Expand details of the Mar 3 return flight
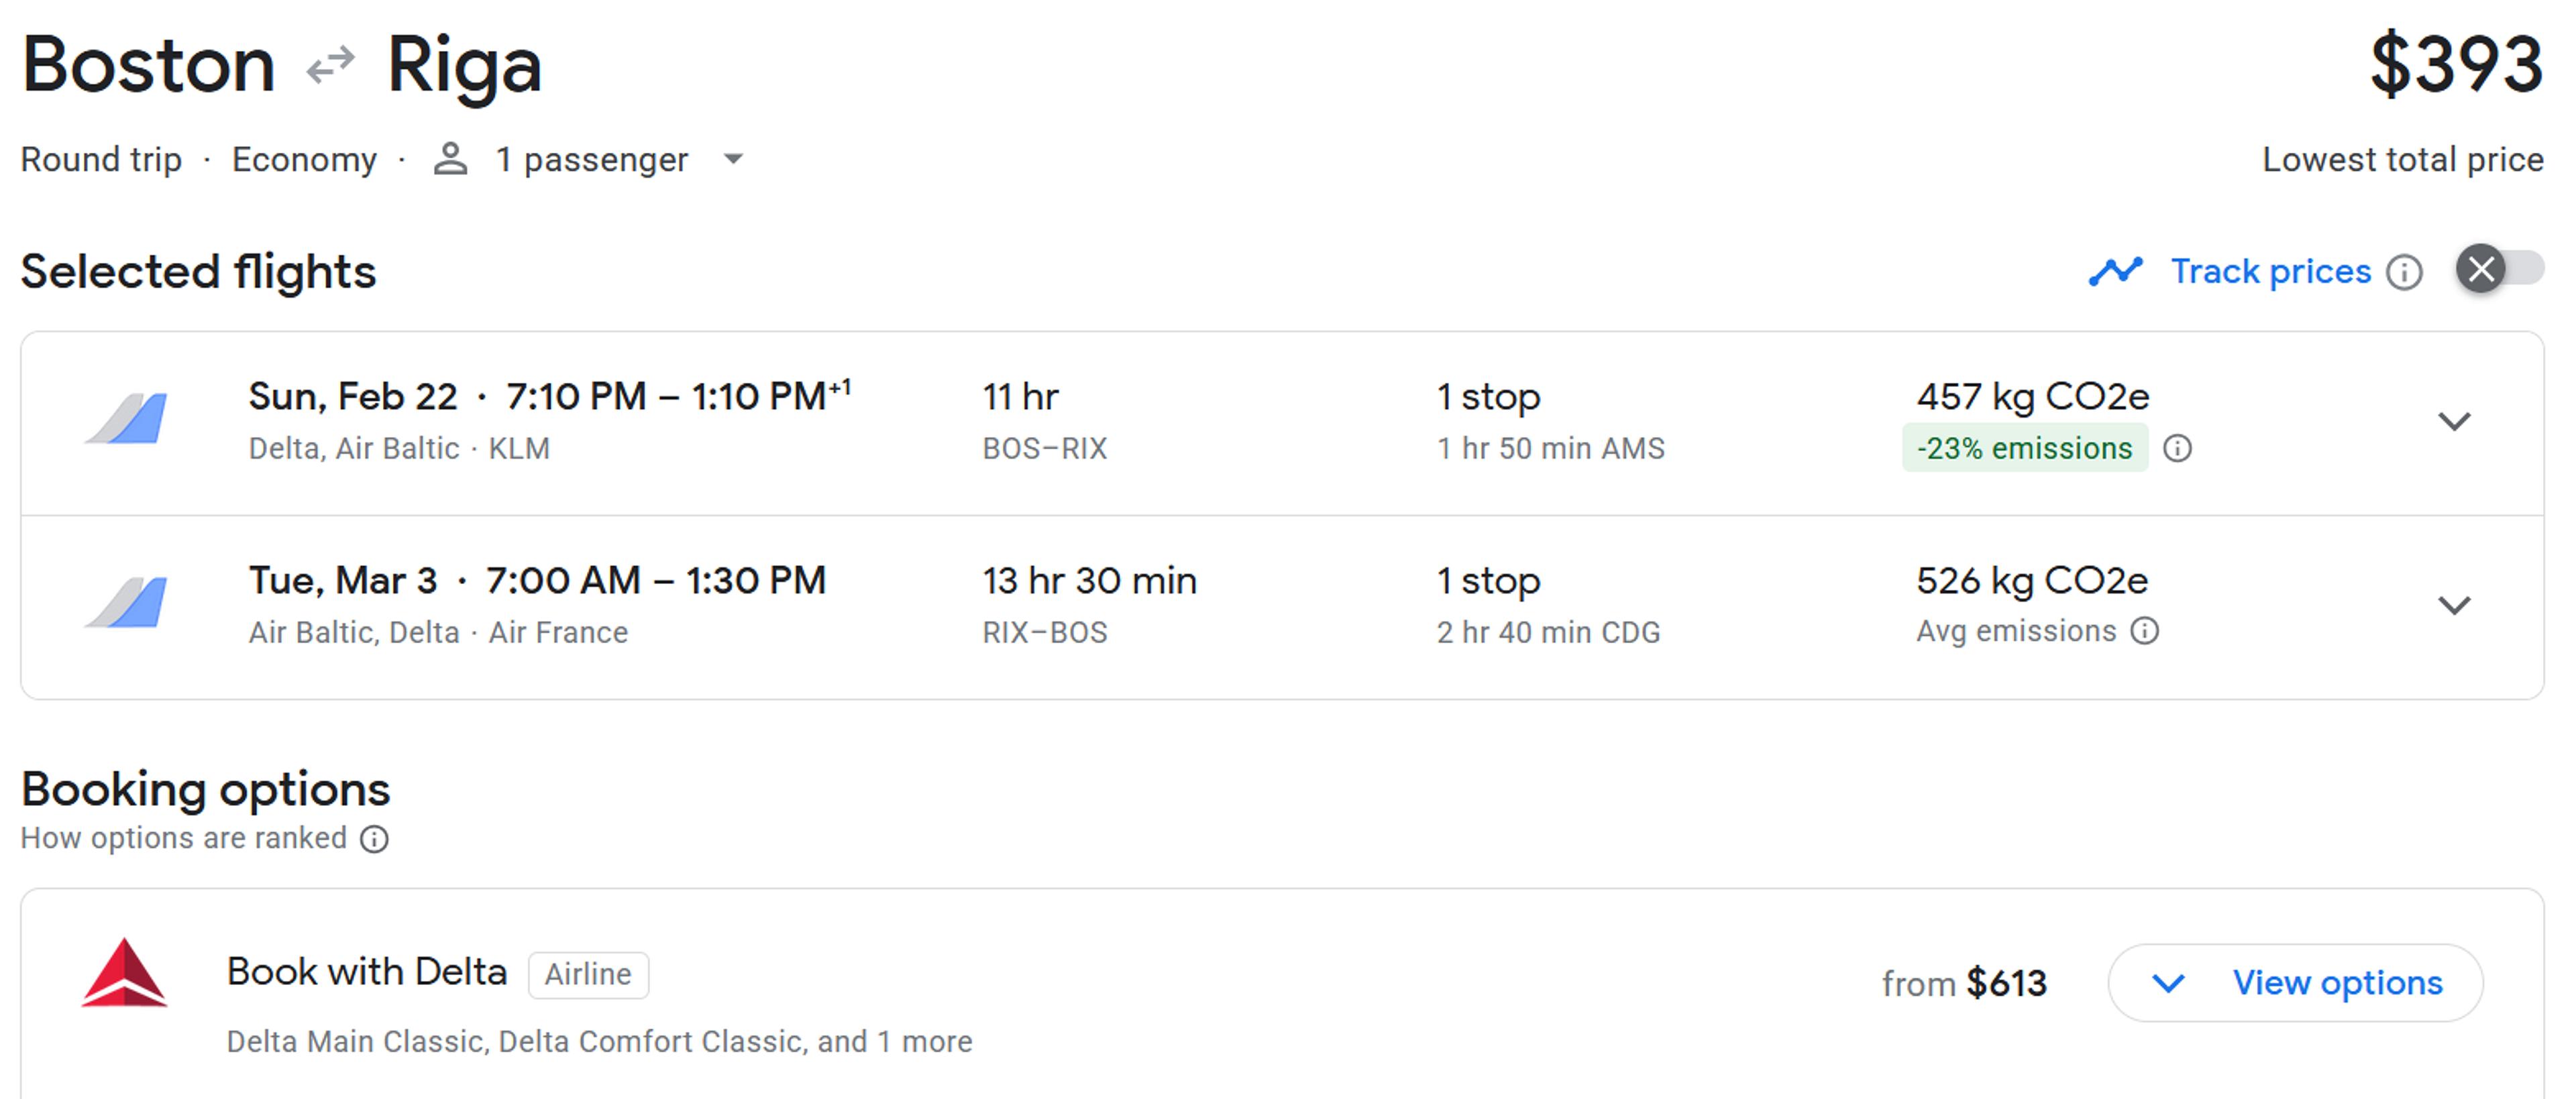This screenshot has width=2576, height=1099. (2455, 606)
